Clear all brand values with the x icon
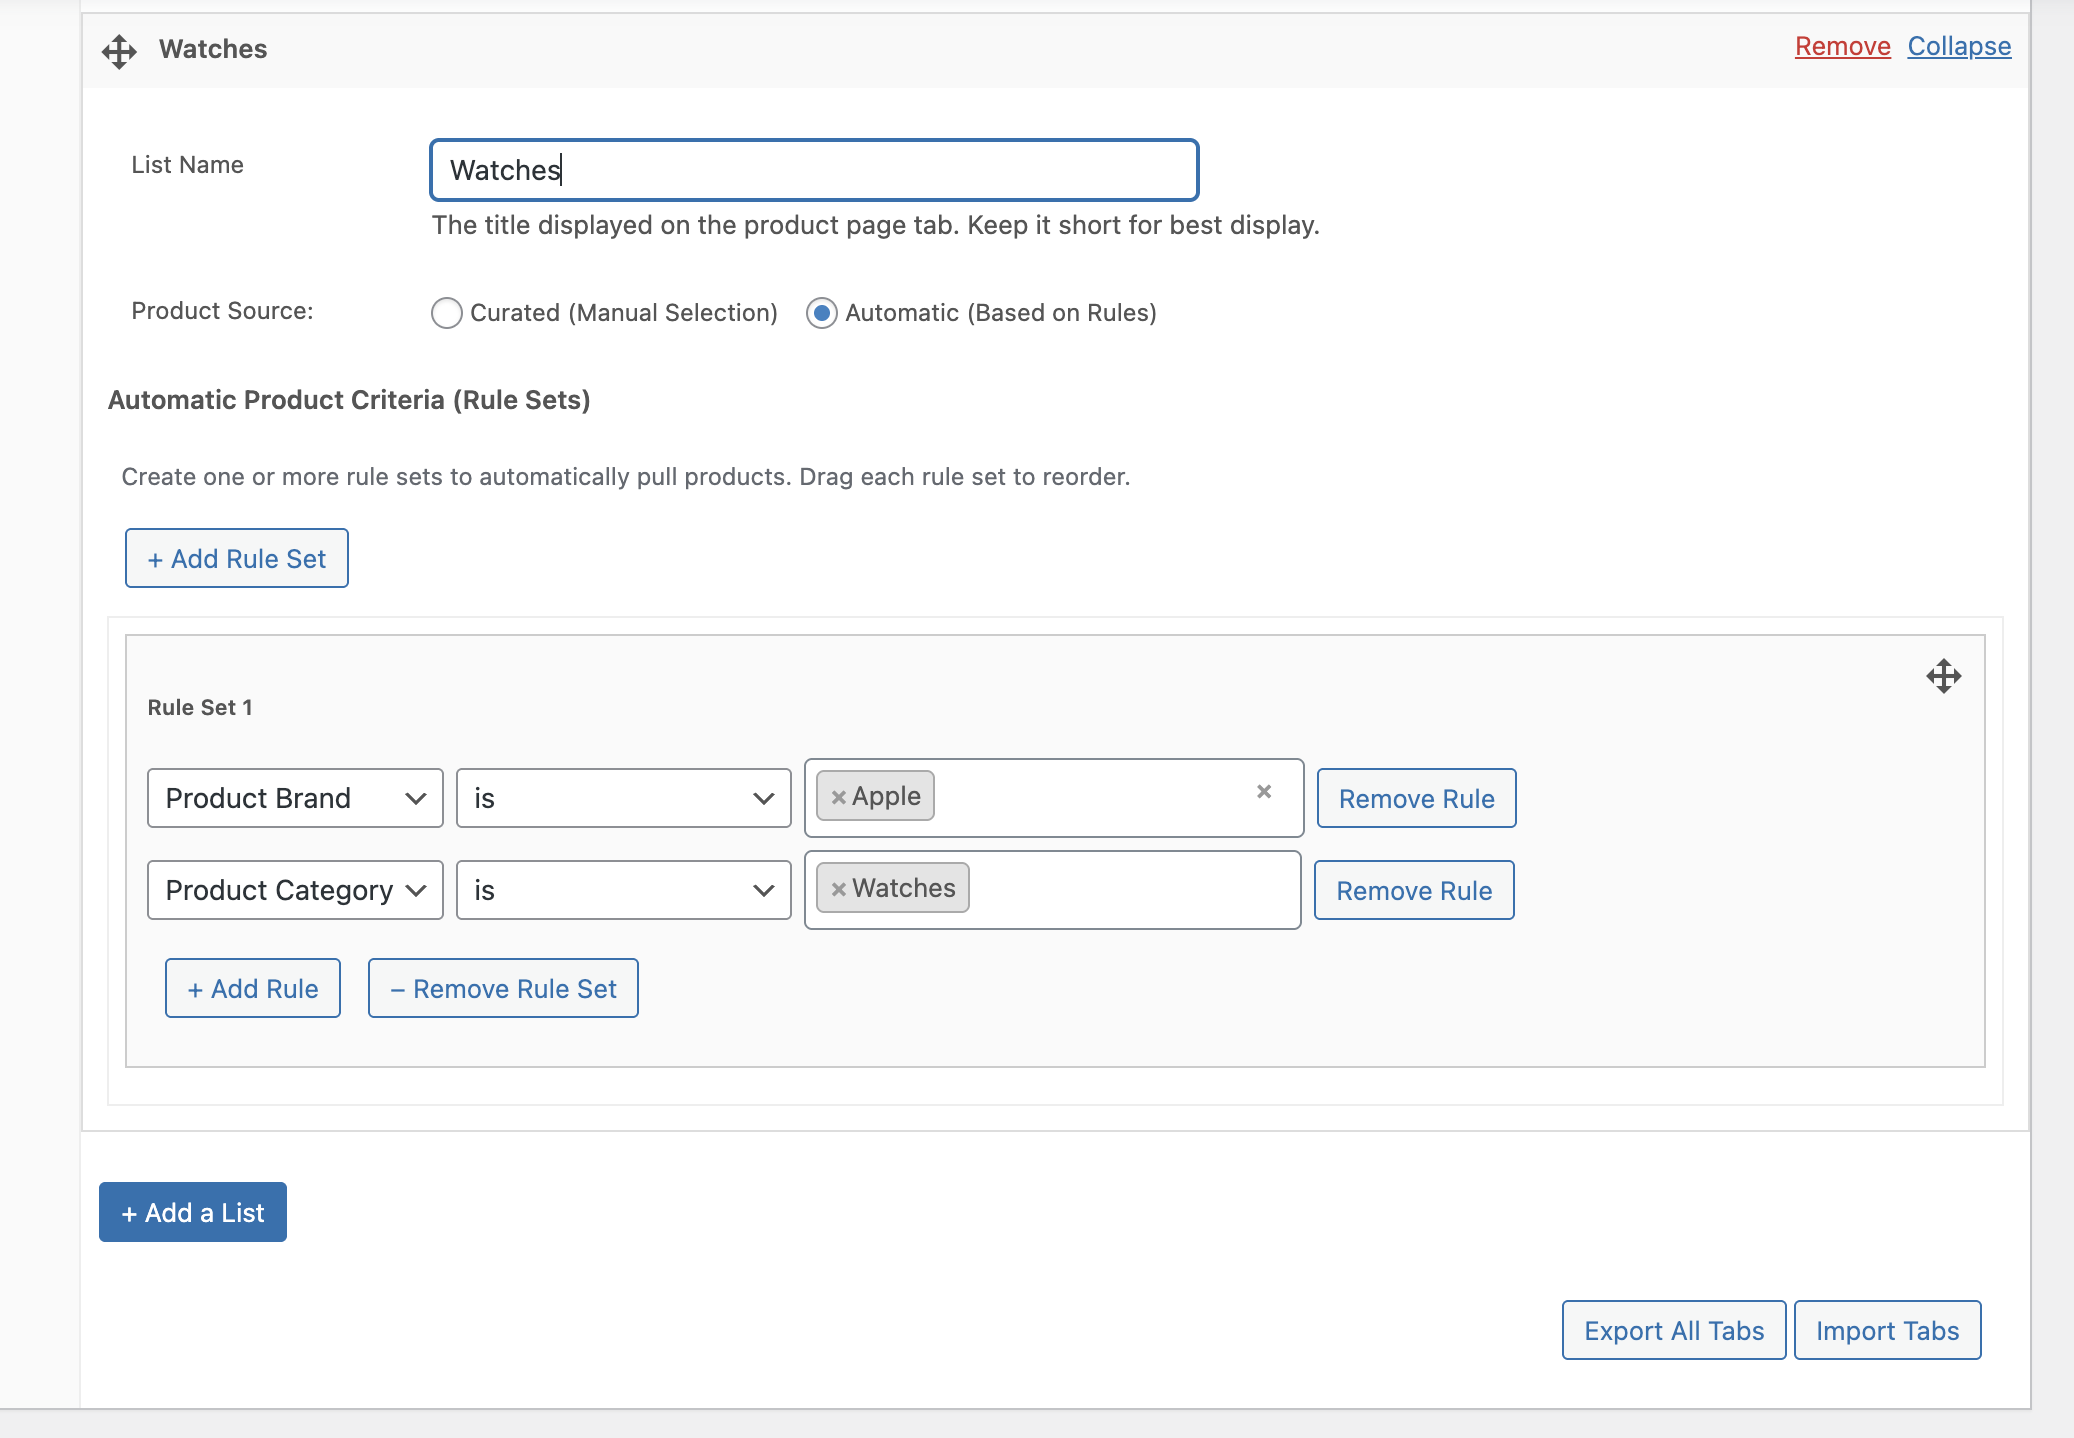Image resolution: width=2074 pixels, height=1438 pixels. point(1264,792)
